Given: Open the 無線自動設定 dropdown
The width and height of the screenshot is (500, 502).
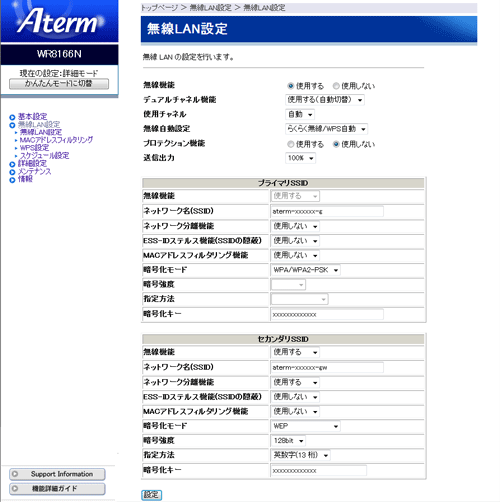Looking at the screenshot, I should pyautogui.click(x=326, y=129).
